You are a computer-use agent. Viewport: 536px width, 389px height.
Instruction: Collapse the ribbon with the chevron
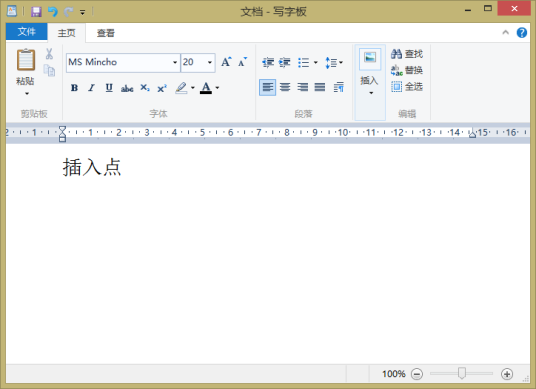click(x=505, y=33)
